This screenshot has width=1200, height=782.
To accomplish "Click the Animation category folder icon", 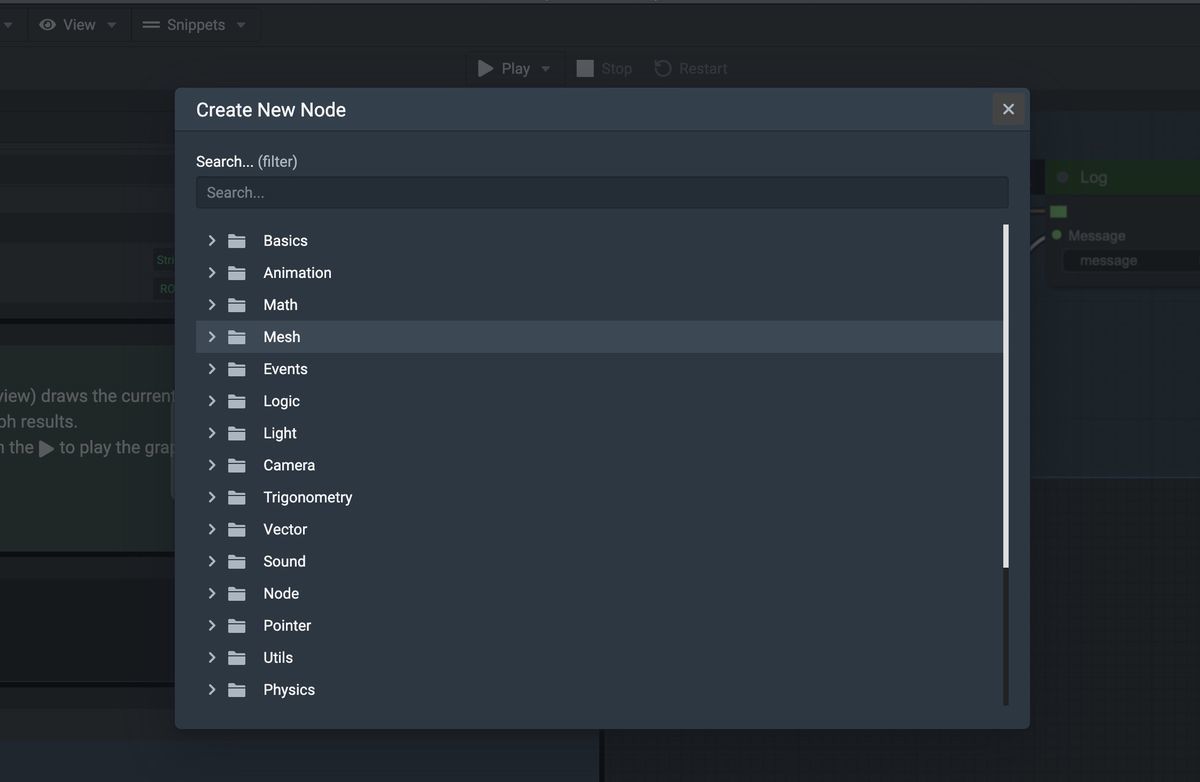I will click(237, 272).
